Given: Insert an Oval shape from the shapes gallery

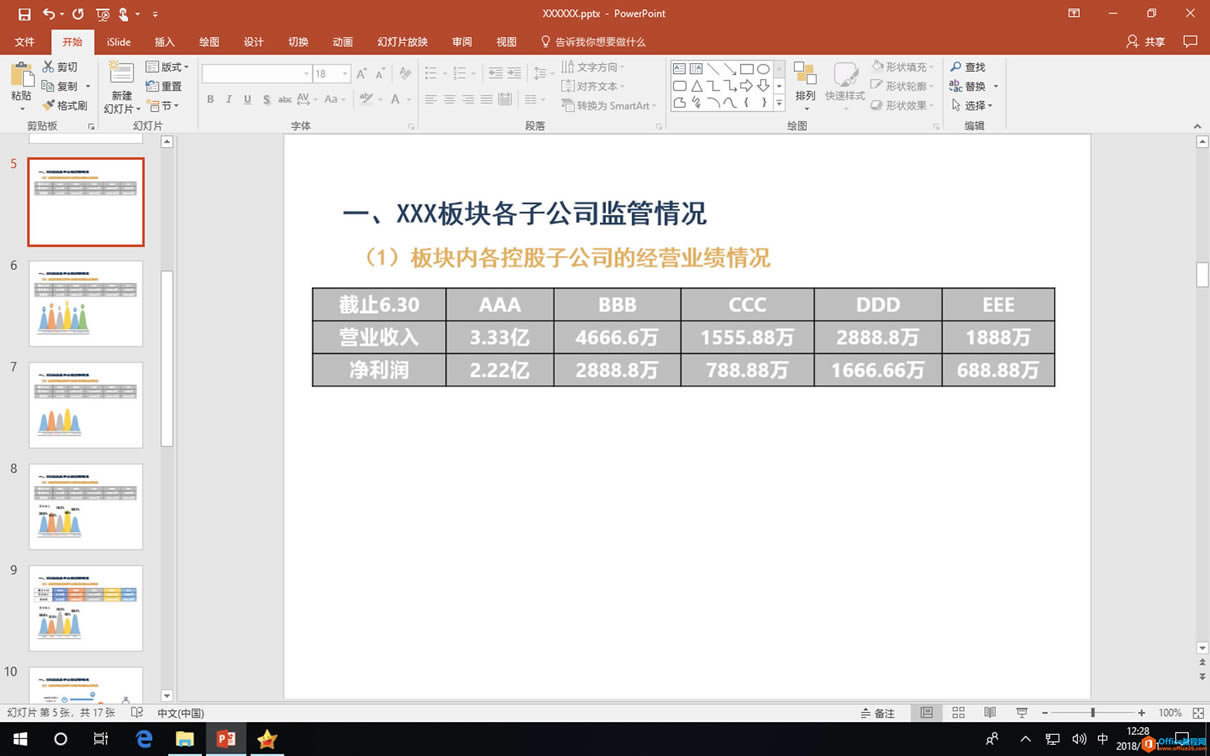Looking at the screenshot, I should [x=765, y=69].
